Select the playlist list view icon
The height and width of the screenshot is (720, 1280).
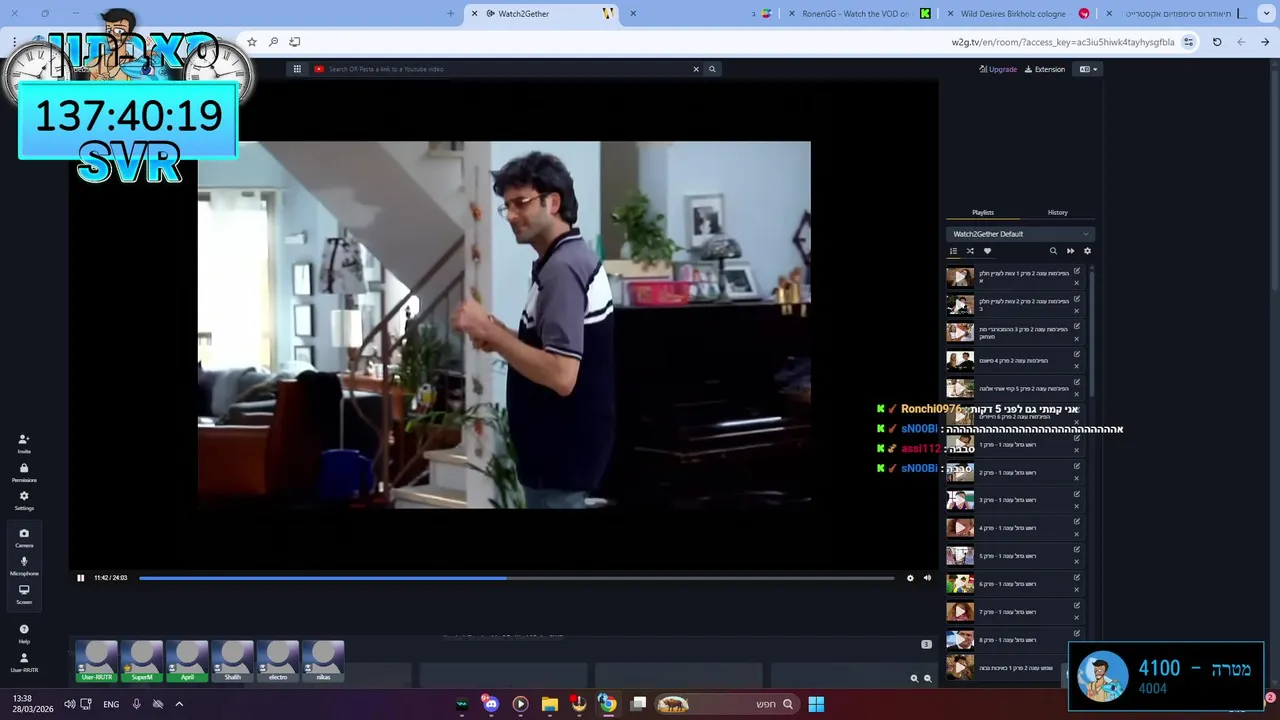pos(953,251)
